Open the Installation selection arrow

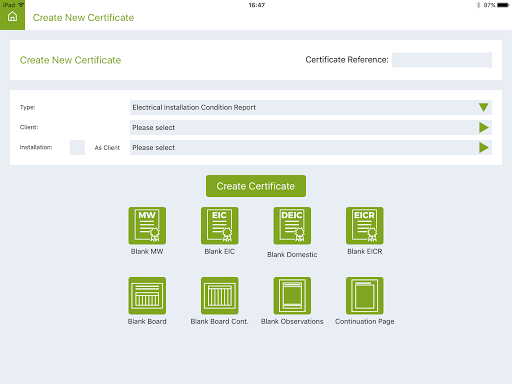[484, 147]
